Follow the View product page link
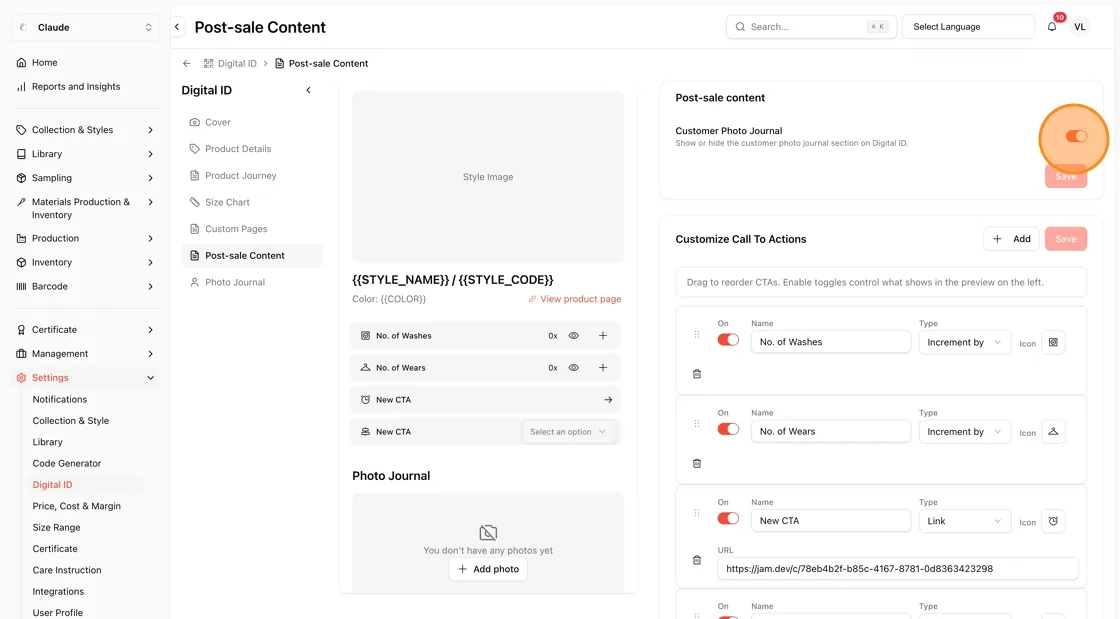 coord(575,299)
